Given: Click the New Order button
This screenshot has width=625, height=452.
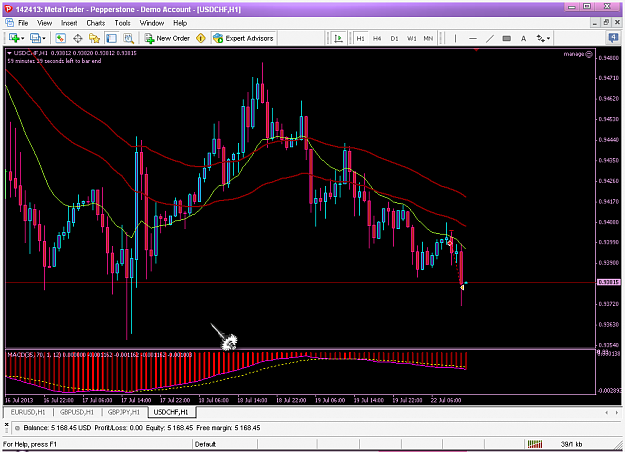Looking at the screenshot, I should point(167,38).
